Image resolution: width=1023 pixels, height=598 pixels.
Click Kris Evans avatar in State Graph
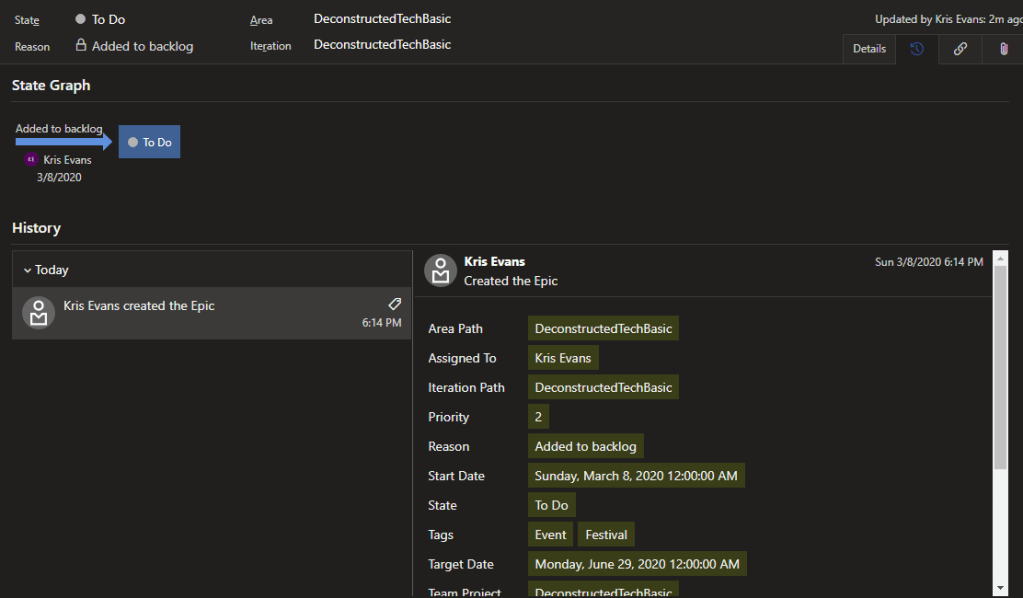point(31,160)
